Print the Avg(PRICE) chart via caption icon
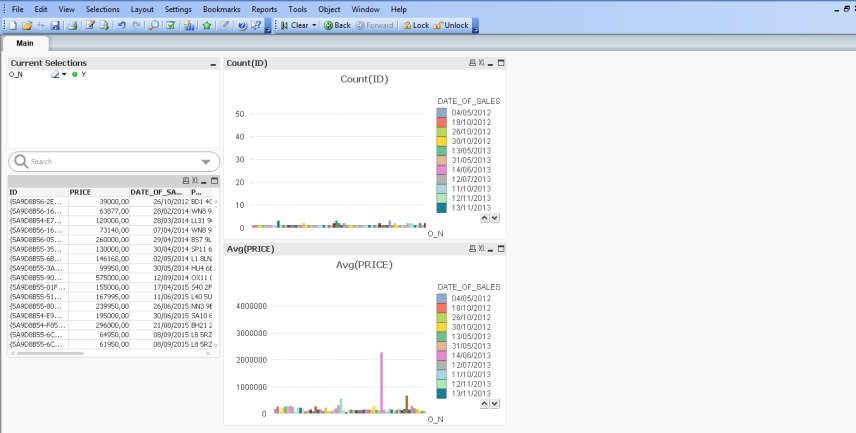 (472, 249)
